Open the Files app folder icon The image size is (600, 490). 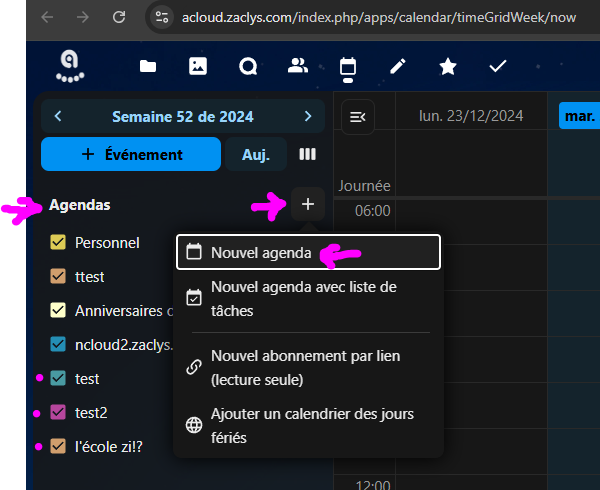coord(148,66)
